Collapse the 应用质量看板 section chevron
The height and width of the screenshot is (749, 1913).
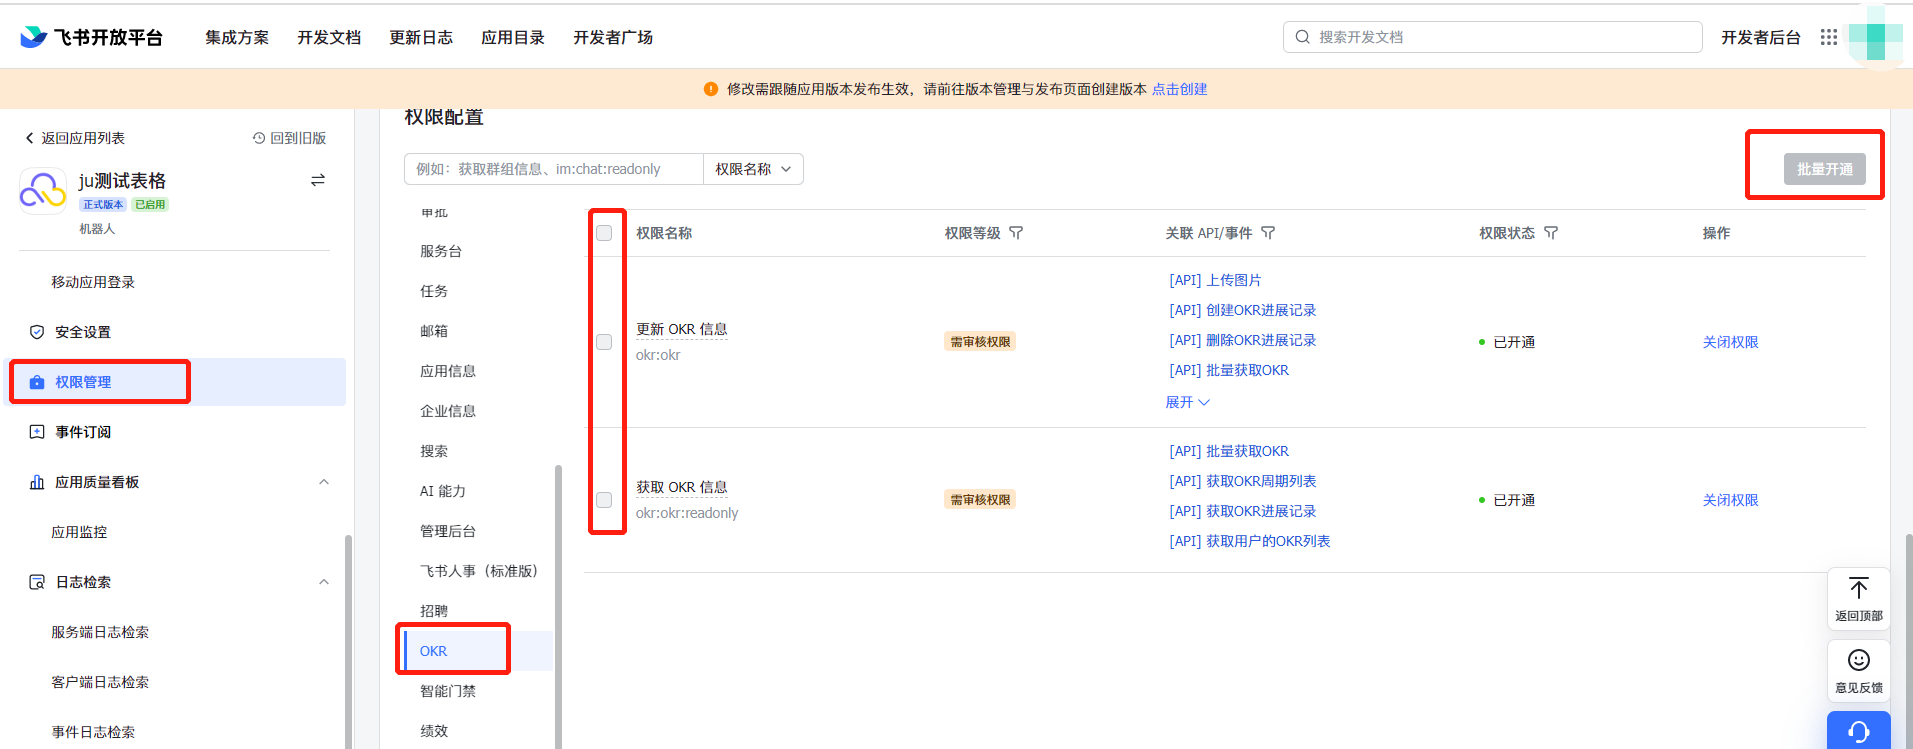[x=324, y=482]
